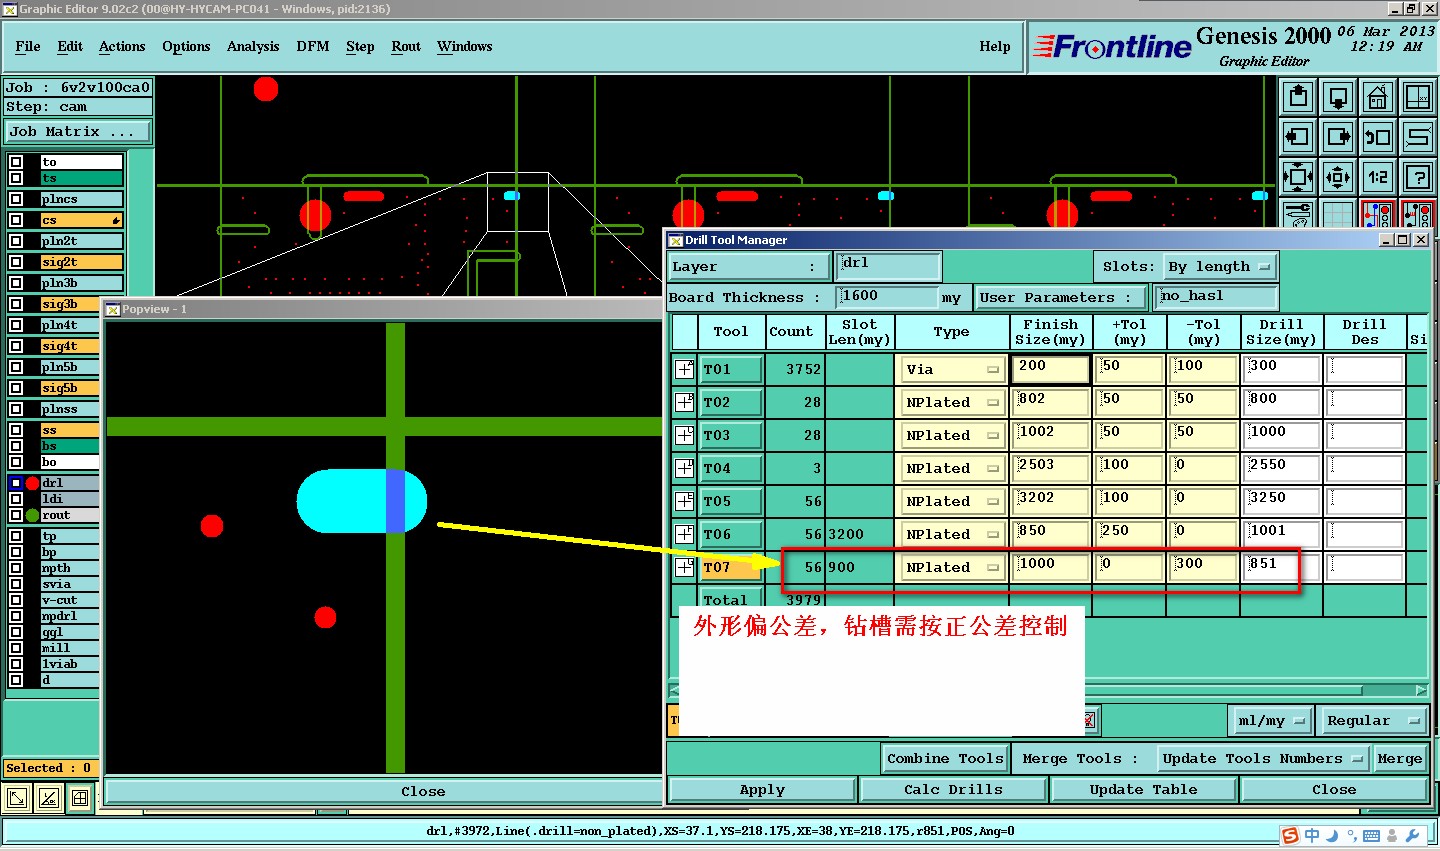Click the red-black net layers icon
Screen dimensions: 1440x851
(x=1418, y=214)
